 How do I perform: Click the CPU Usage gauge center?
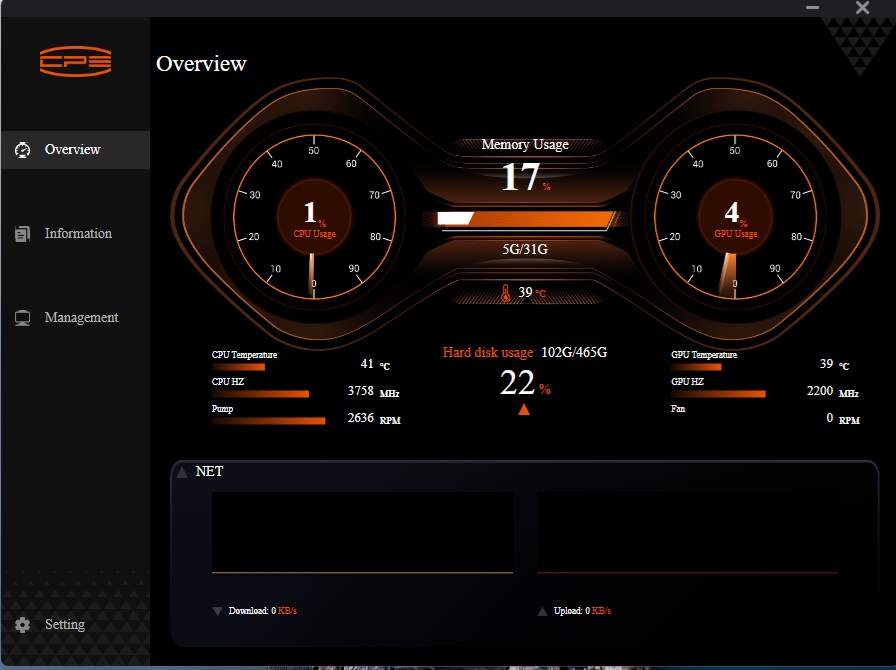pyautogui.click(x=314, y=217)
